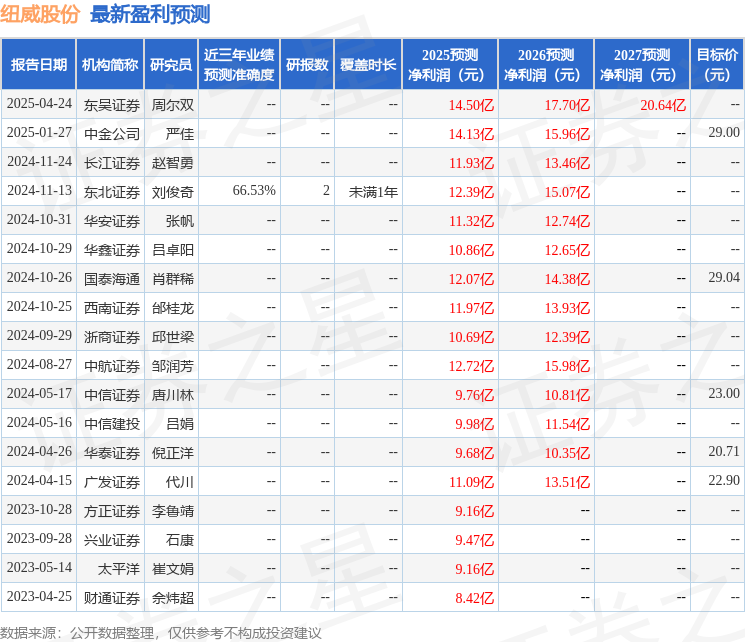The height and width of the screenshot is (642, 745).
Task: Click the 2027预测净利润 header
Action: tap(642, 65)
